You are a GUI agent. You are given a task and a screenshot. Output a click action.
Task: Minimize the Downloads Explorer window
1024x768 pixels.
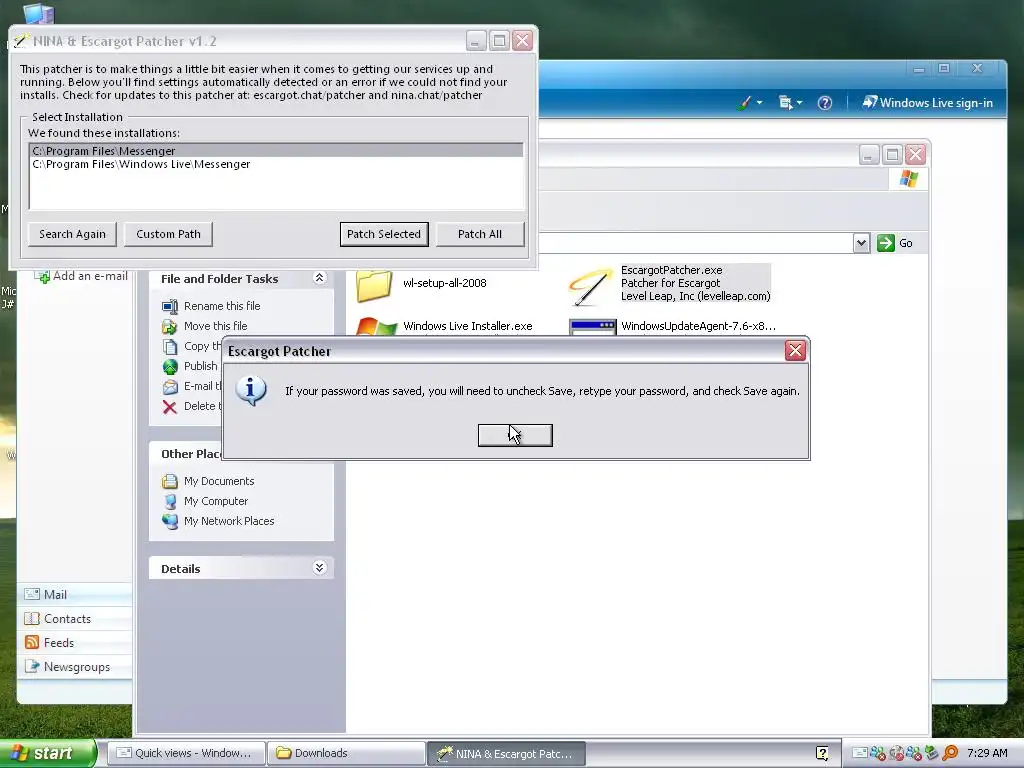[x=869, y=155]
